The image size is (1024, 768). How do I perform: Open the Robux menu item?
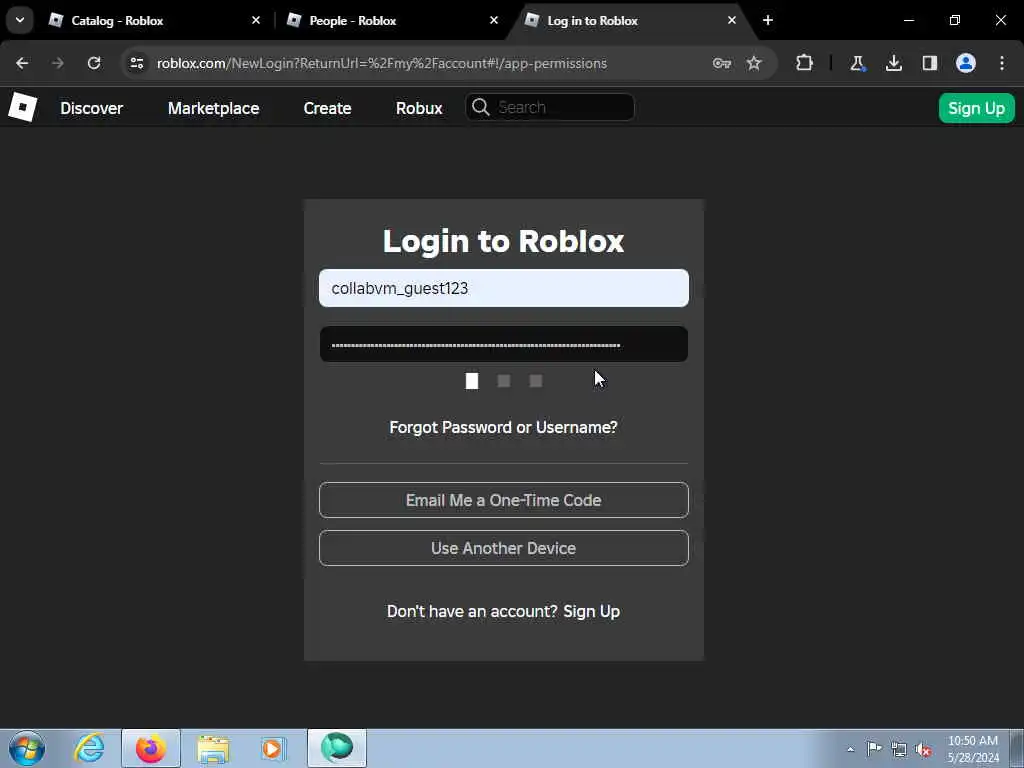(419, 108)
